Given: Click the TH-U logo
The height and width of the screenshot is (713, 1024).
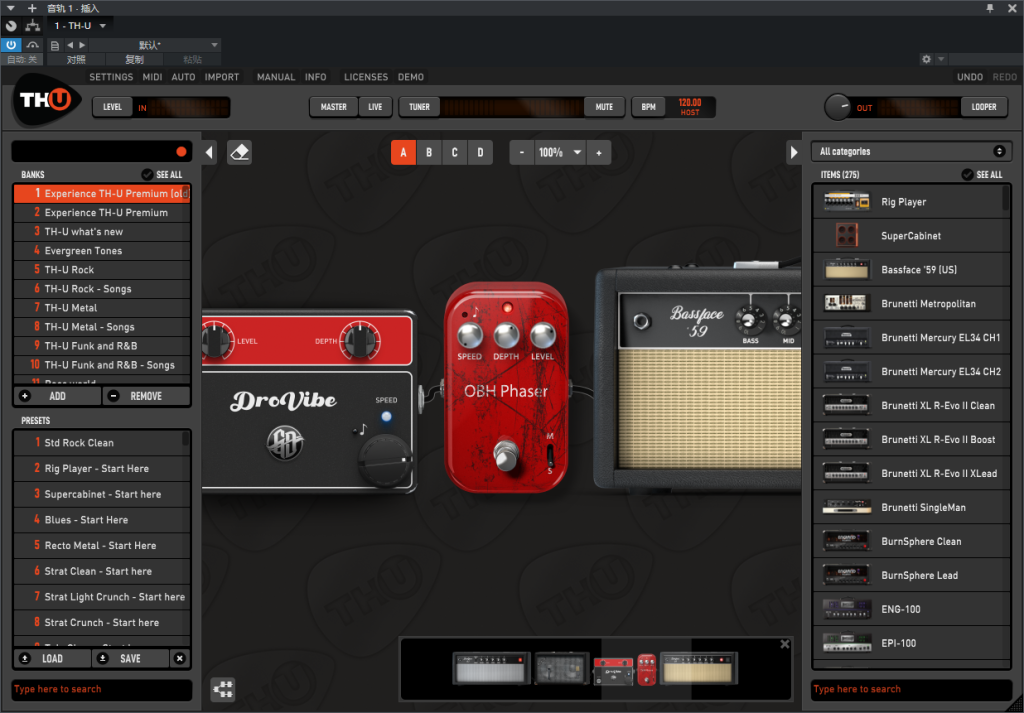Looking at the screenshot, I should click(x=46, y=100).
